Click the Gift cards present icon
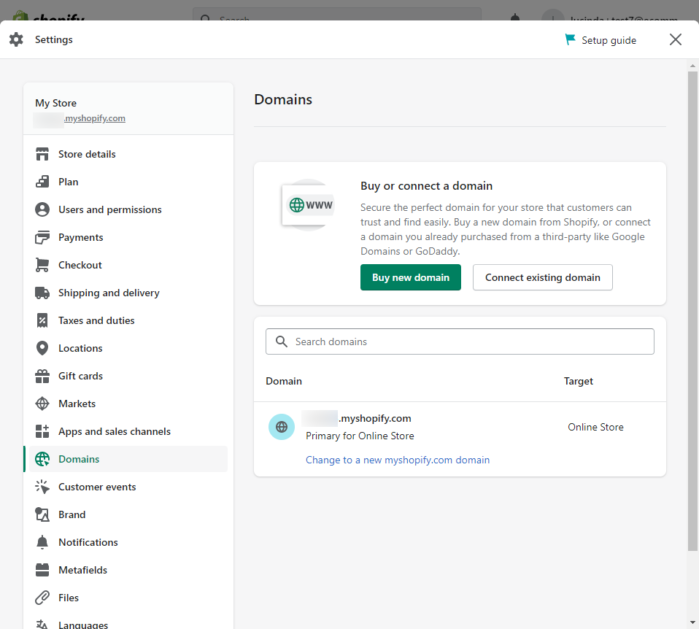 click(x=42, y=376)
